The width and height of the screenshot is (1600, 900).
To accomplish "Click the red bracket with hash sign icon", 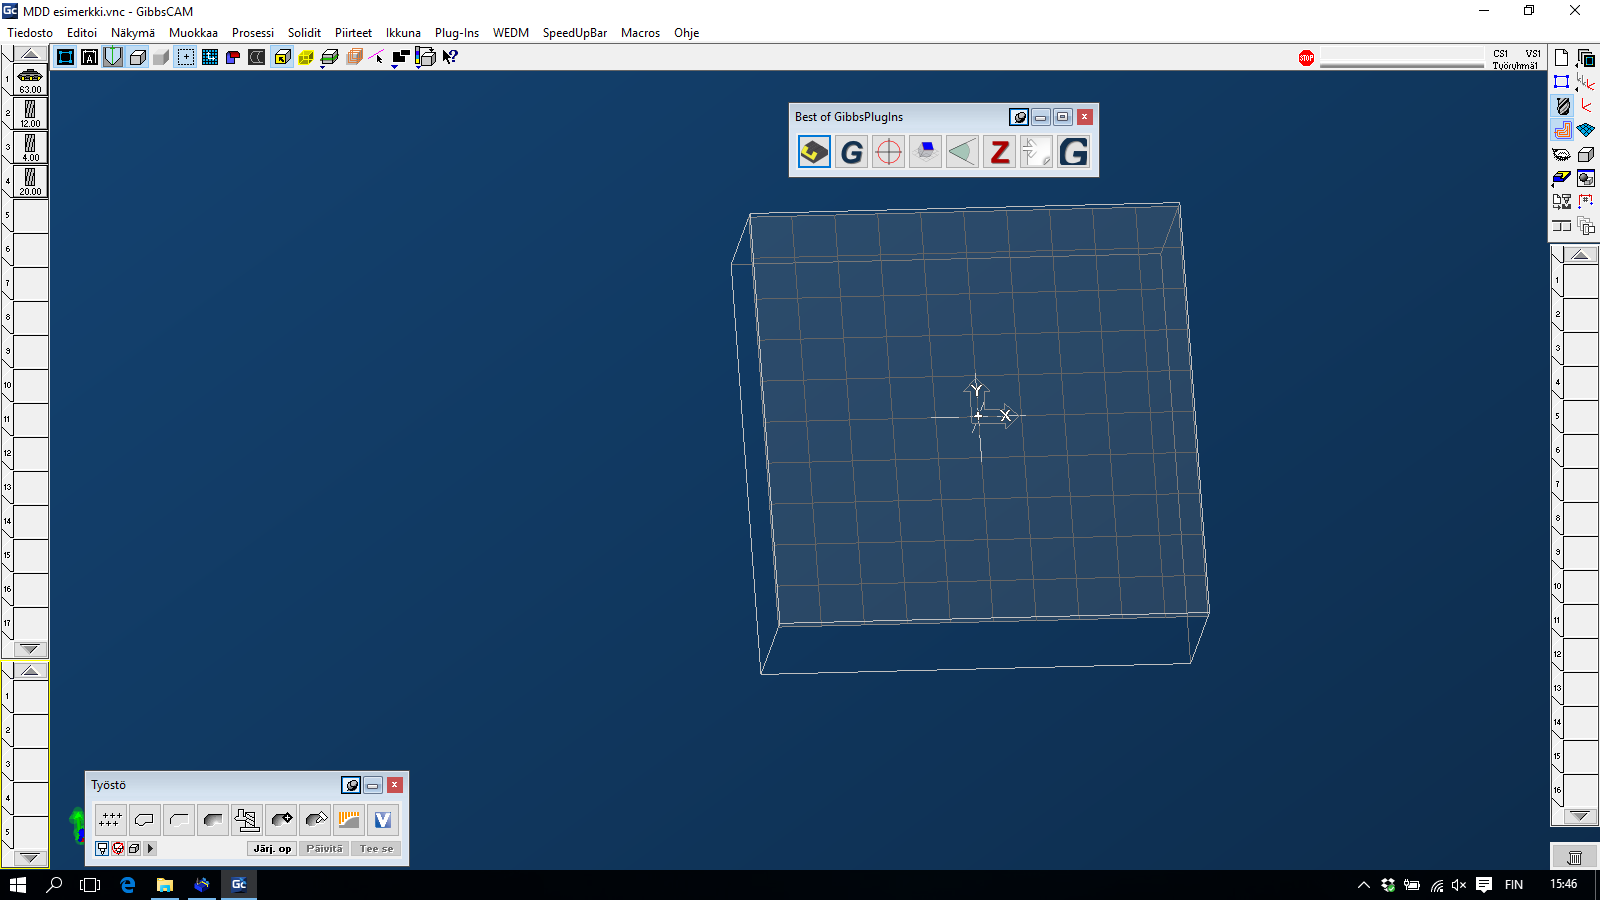I will pos(1586,202).
